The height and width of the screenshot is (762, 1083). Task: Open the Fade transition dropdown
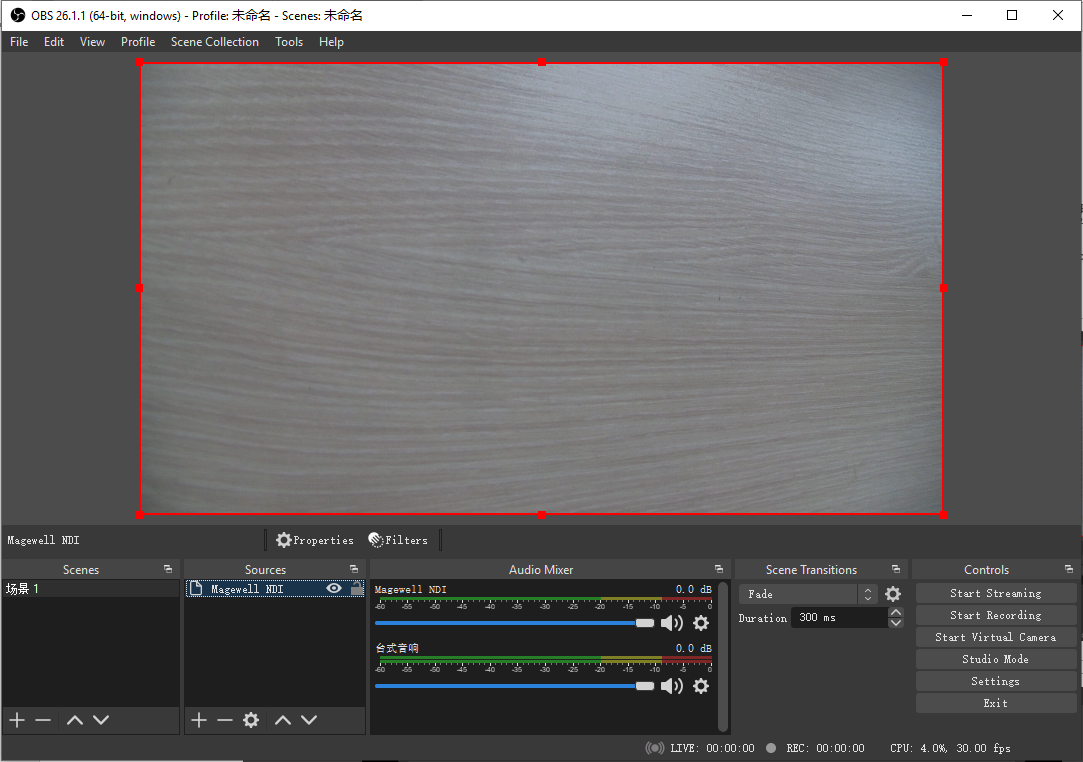[x=868, y=593]
